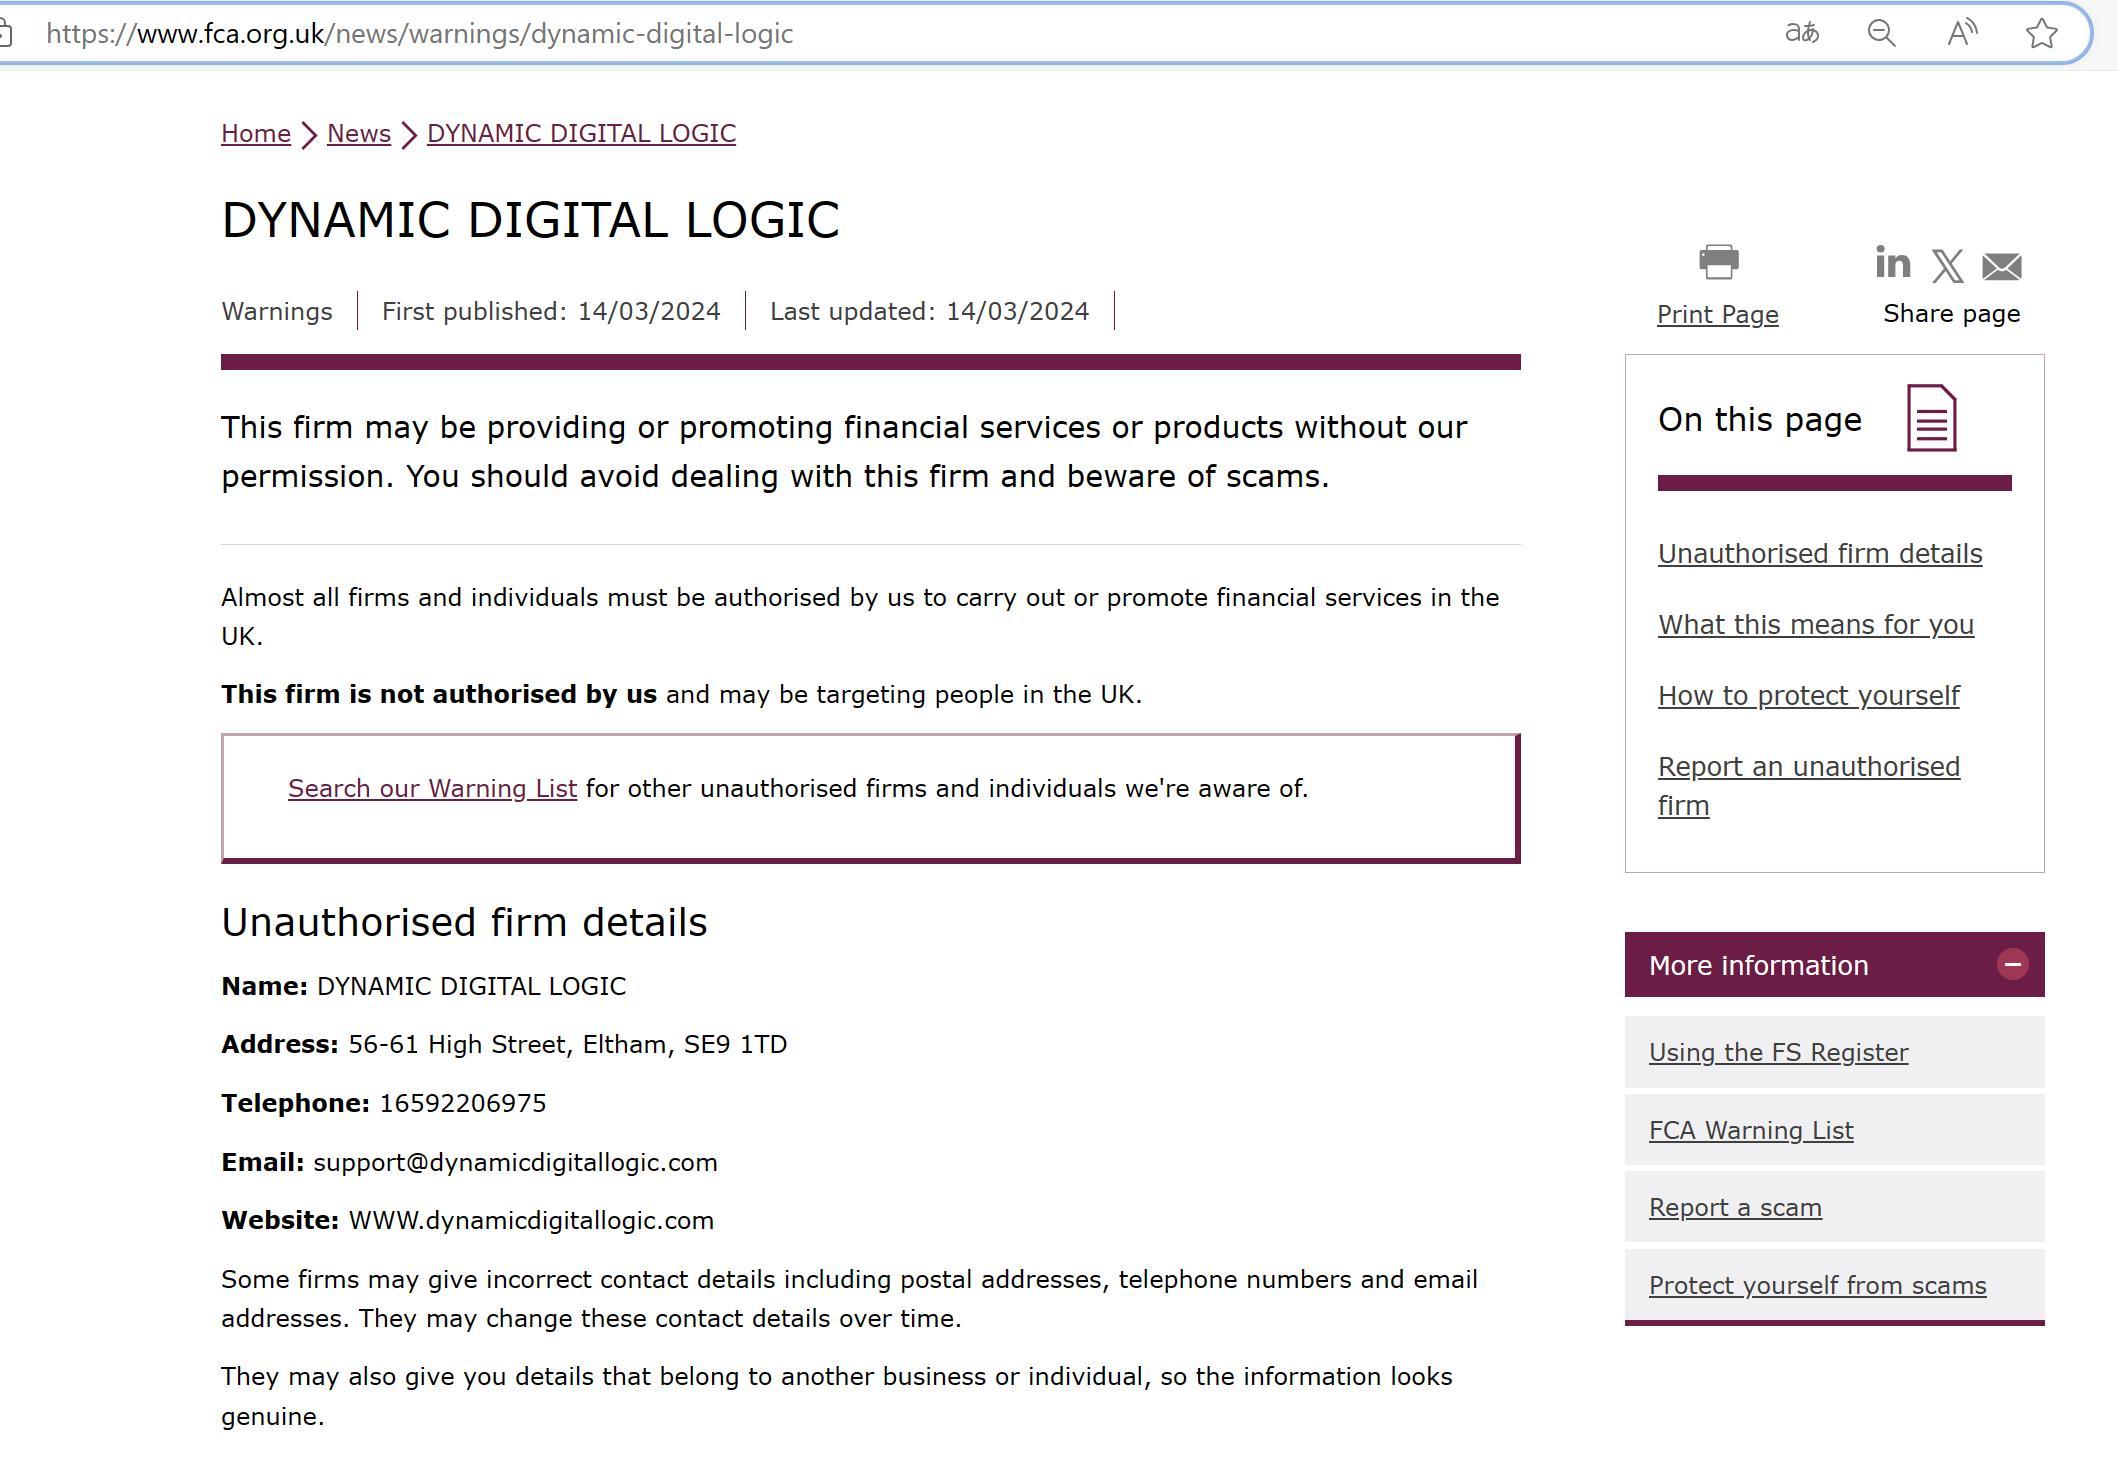Image resolution: width=2118 pixels, height=1479 pixels.
Task: Open Using the FS Register link
Action: click(1778, 1052)
